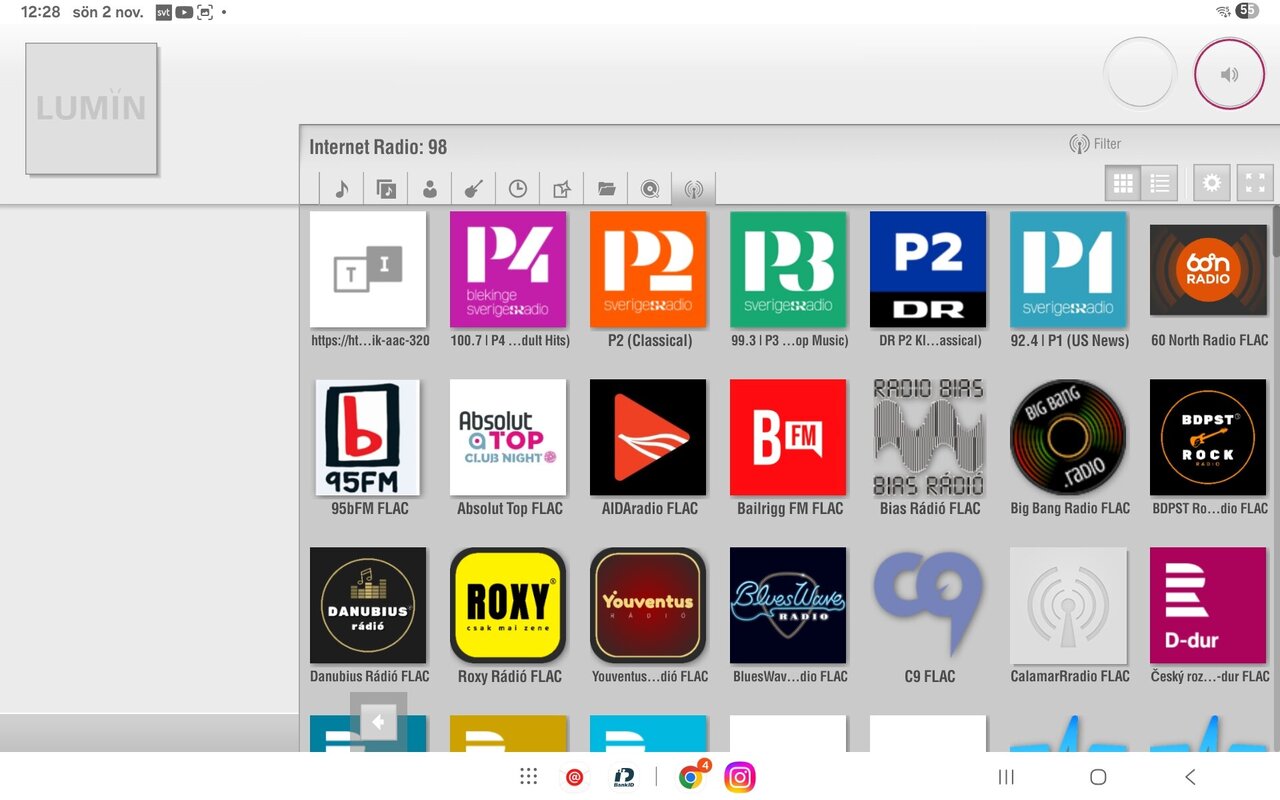Open settings via the gear icon
Image resolution: width=1280 pixels, height=800 pixels.
click(x=1212, y=183)
